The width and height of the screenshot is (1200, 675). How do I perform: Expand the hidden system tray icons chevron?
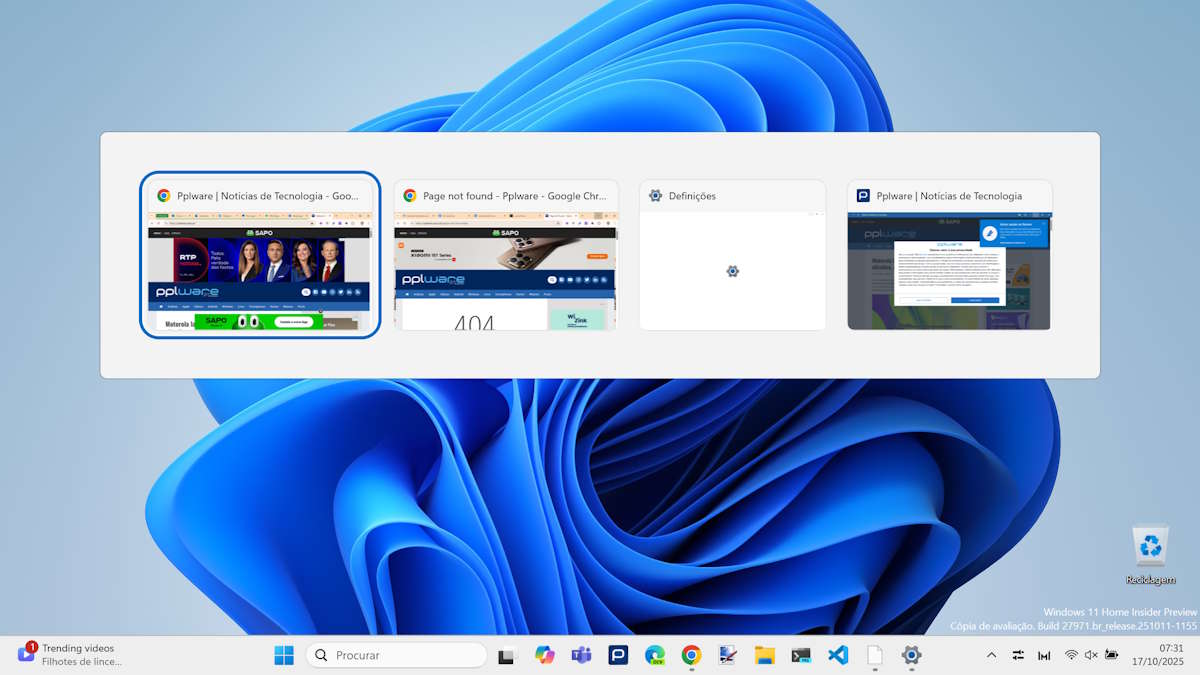(991, 655)
